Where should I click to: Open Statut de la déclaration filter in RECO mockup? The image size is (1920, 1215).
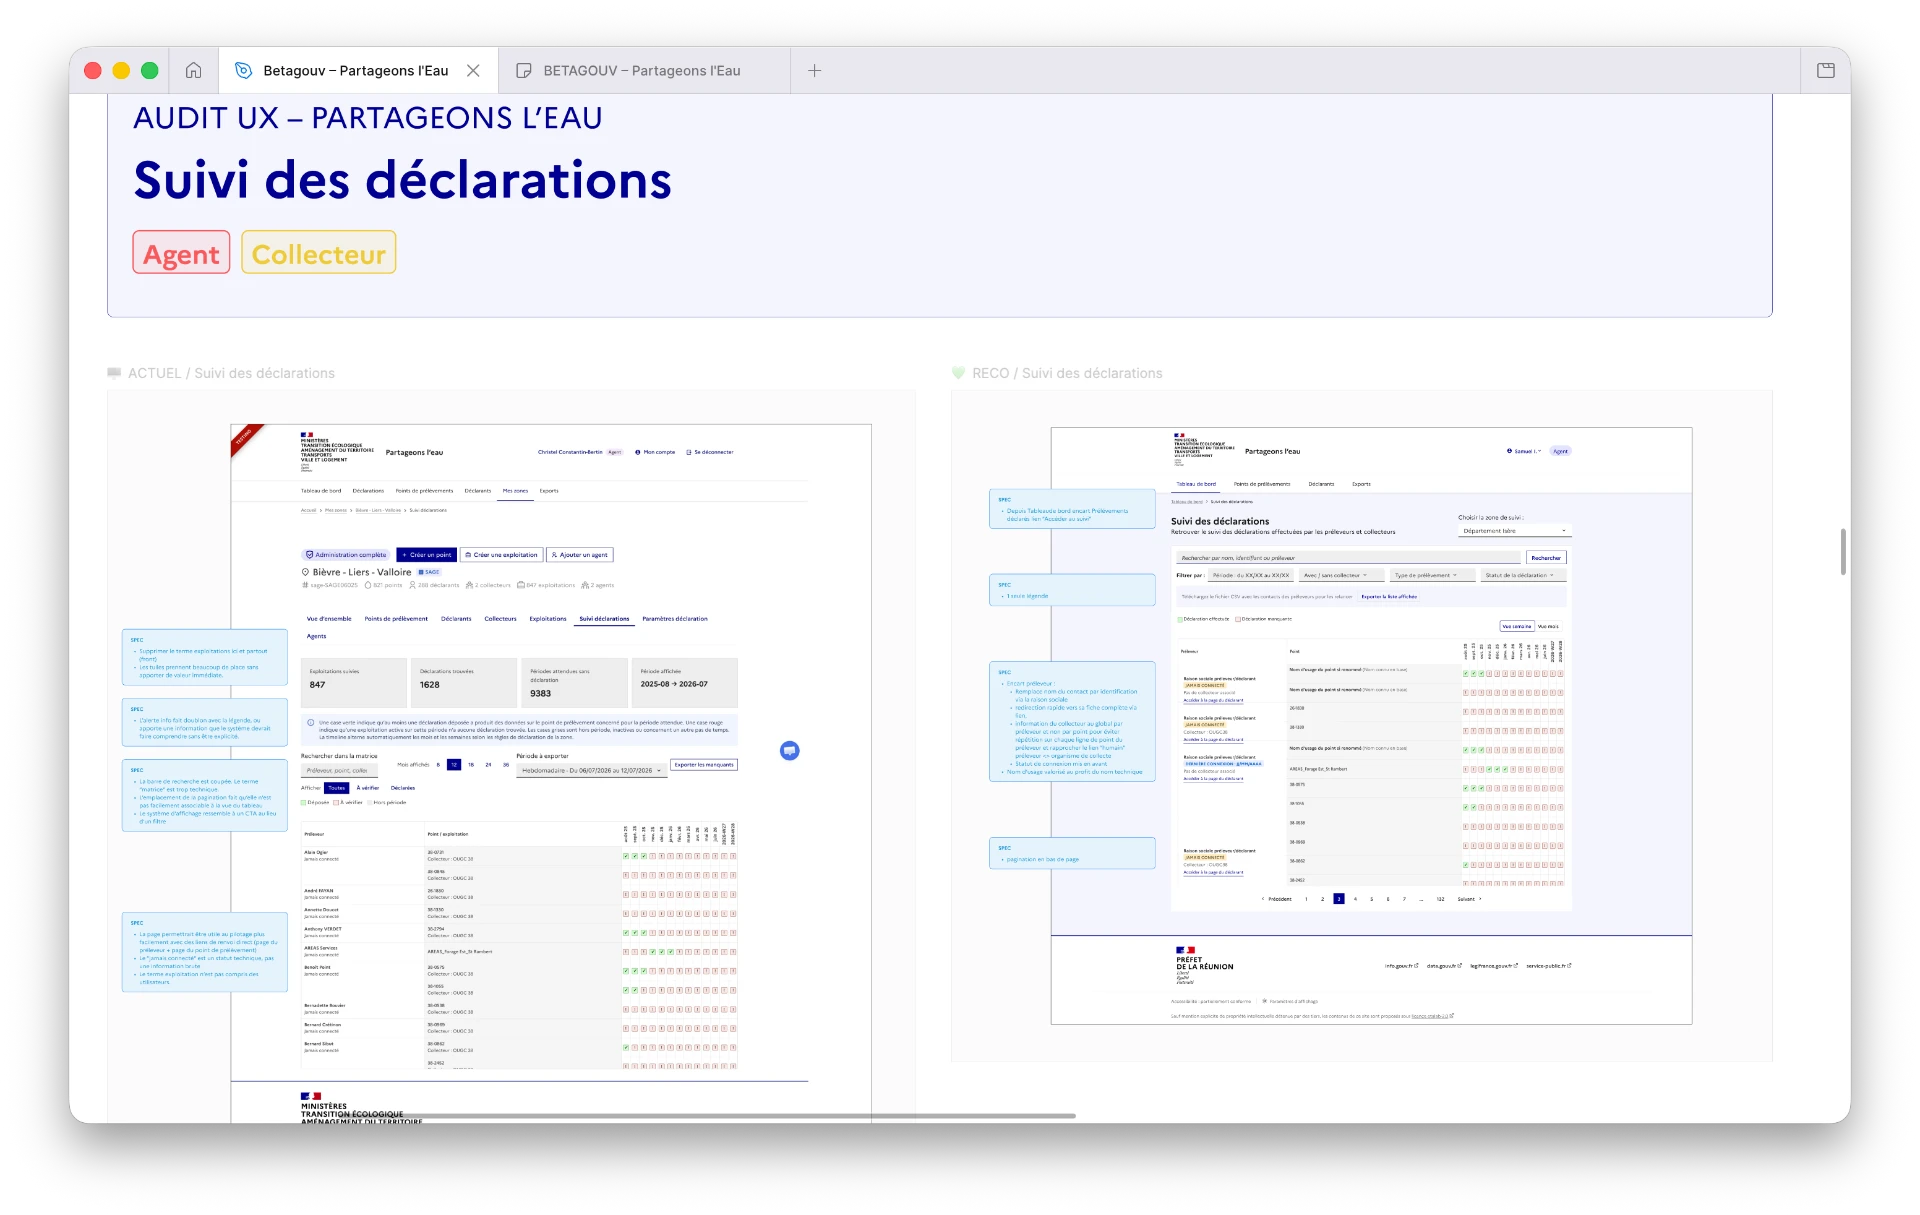1523,575
